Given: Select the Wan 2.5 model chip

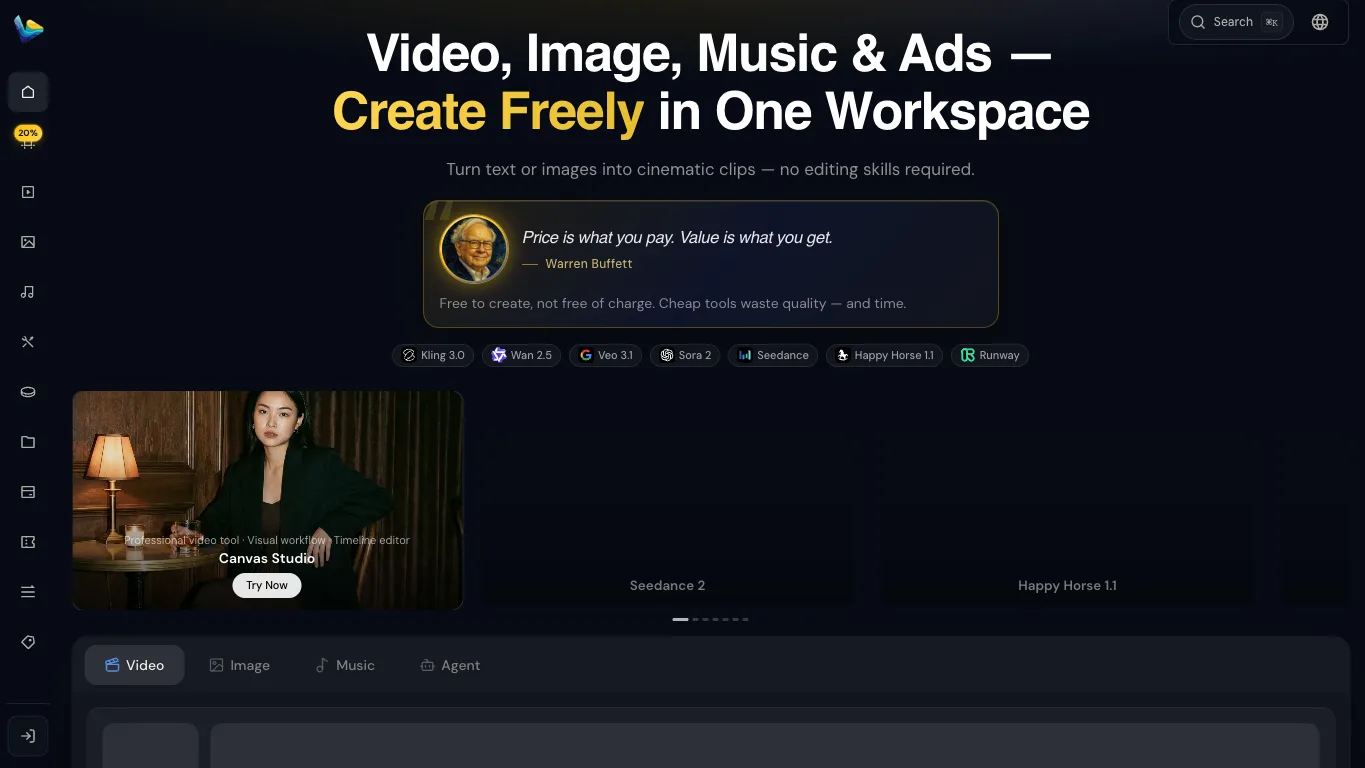Looking at the screenshot, I should (x=522, y=355).
